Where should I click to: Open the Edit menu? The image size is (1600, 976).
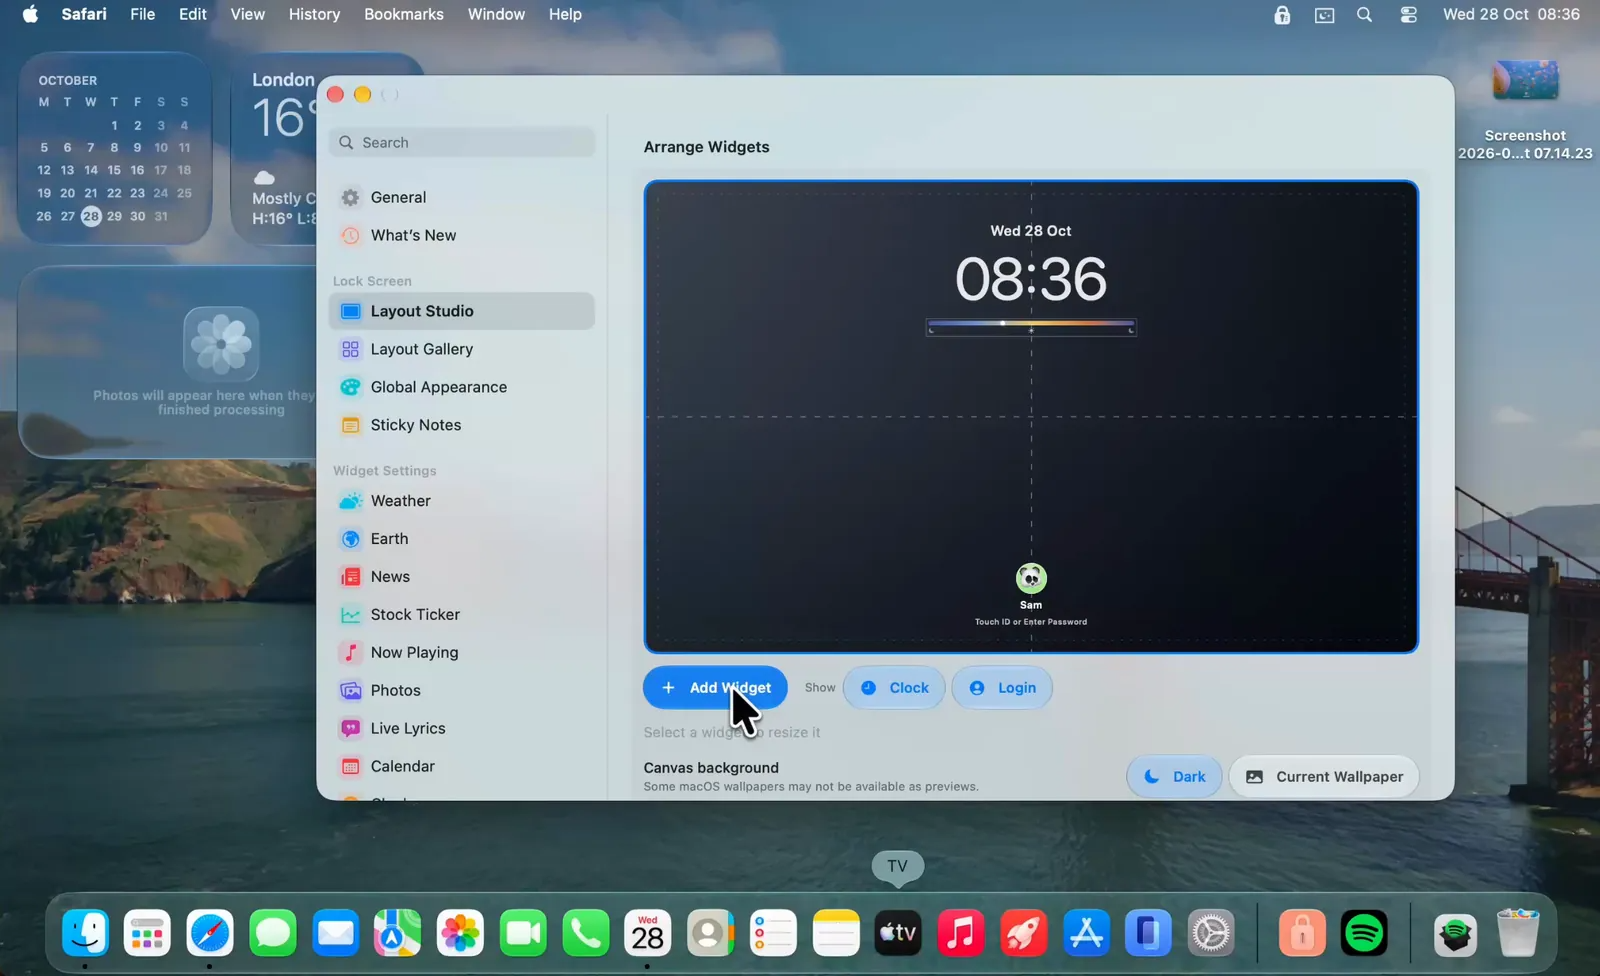point(193,14)
